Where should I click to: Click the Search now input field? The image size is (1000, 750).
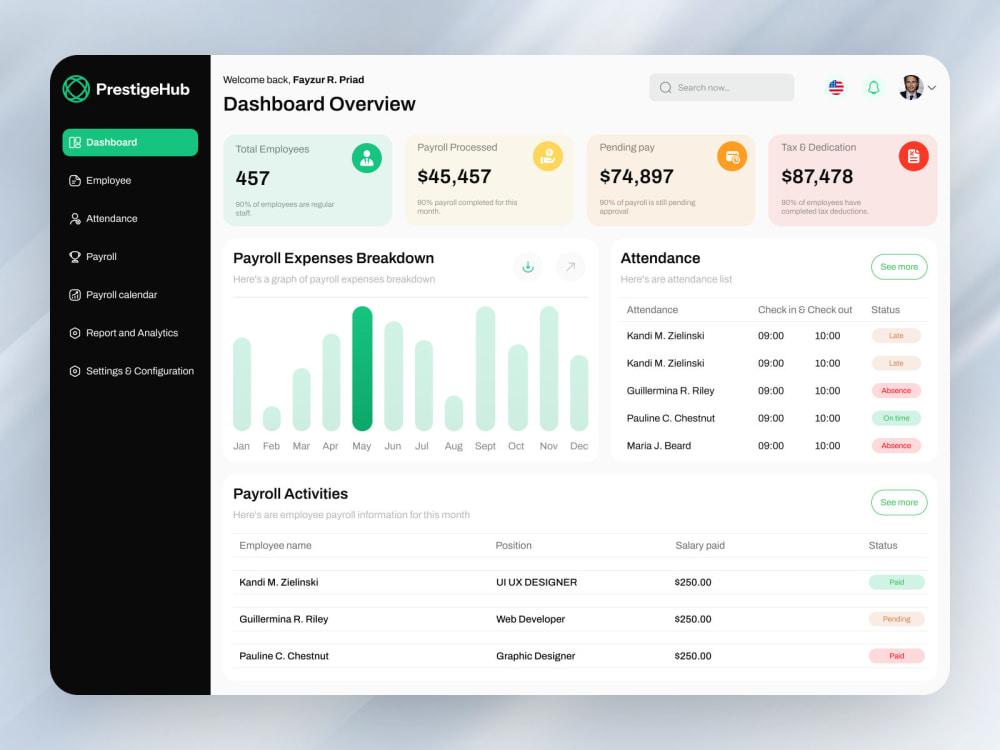pos(721,87)
